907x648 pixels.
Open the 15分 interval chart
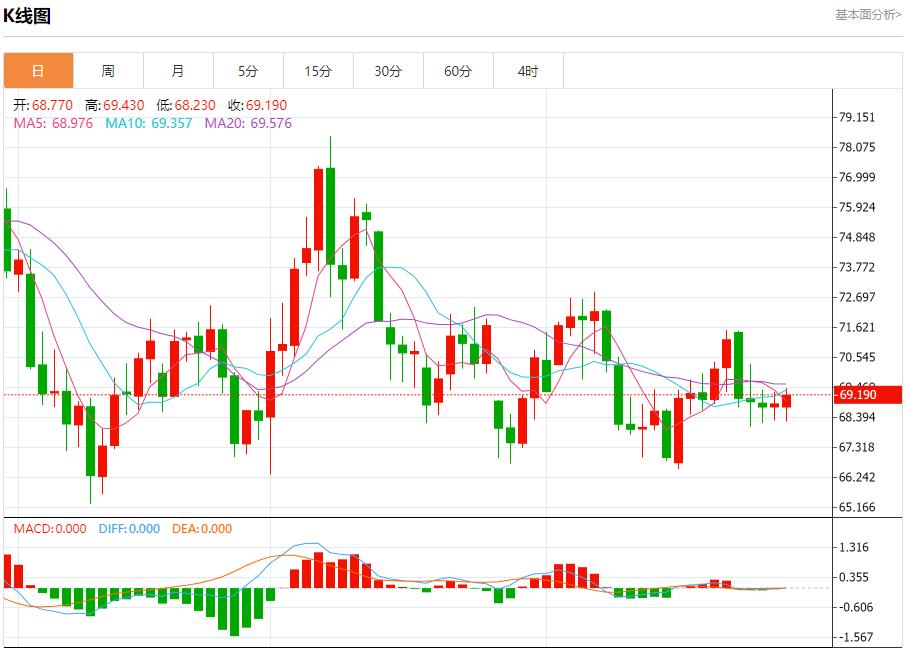318,71
